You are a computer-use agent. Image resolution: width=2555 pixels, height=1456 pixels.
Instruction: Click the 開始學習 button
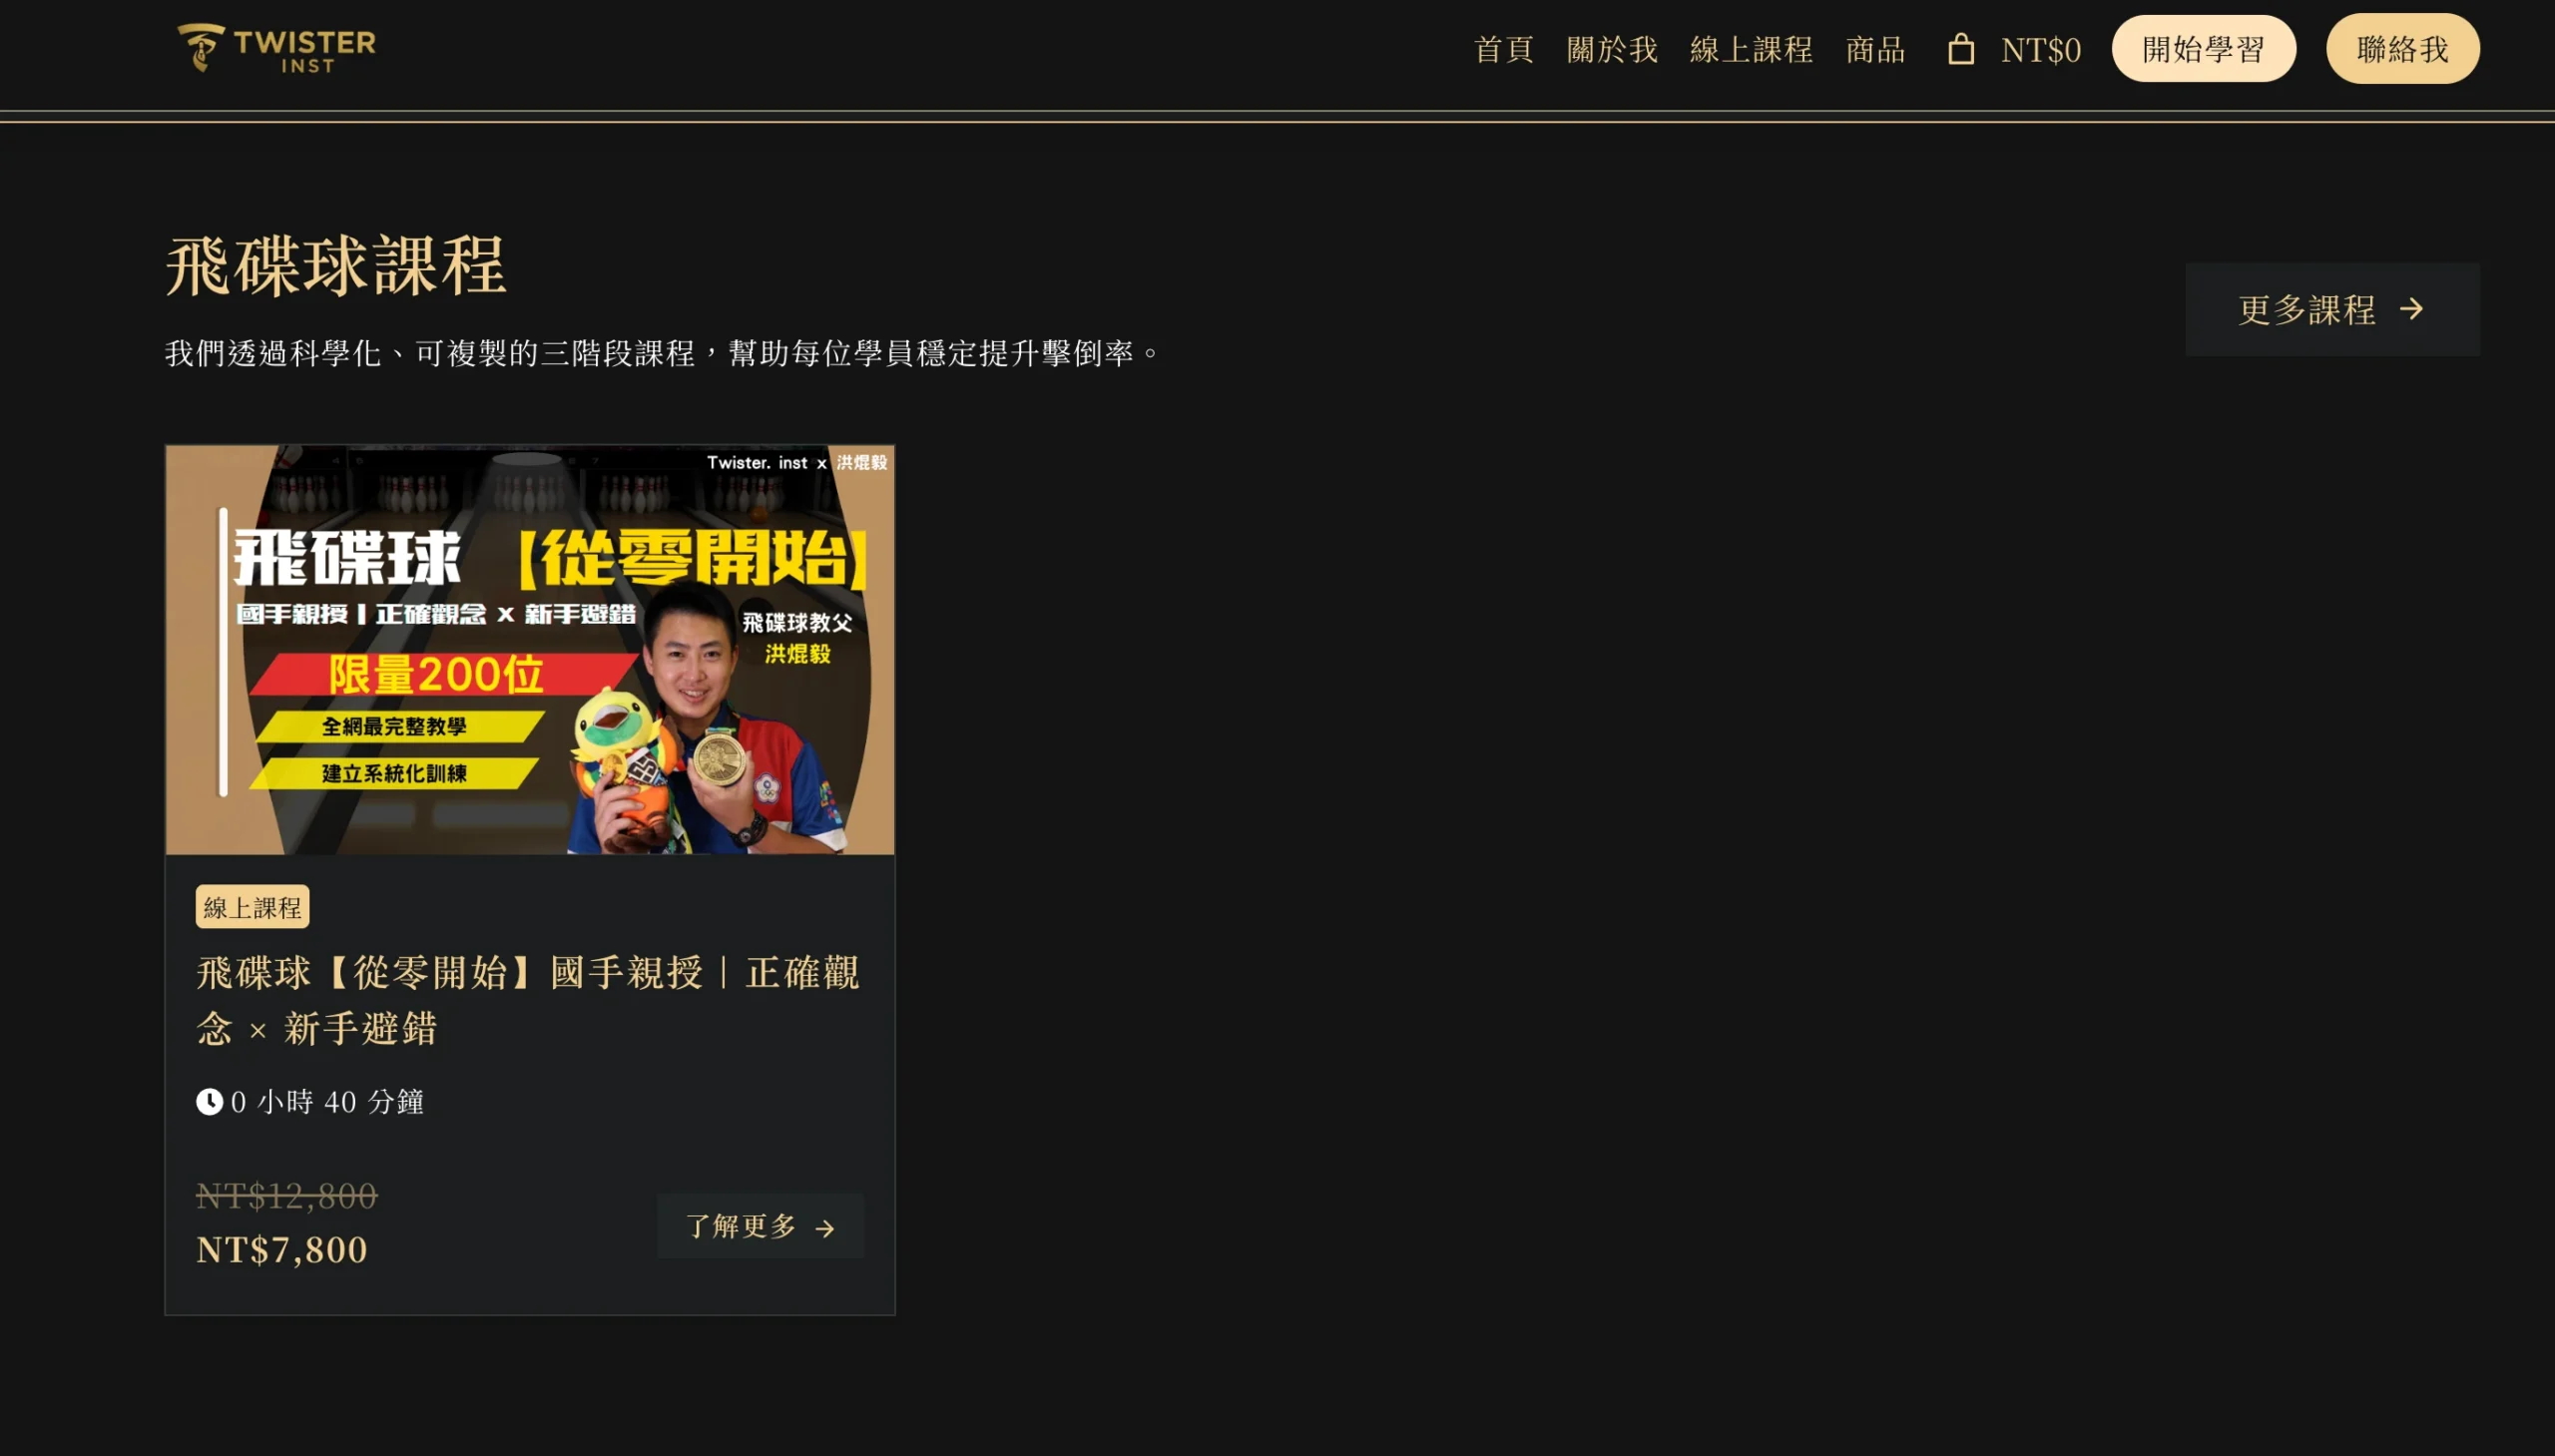pyautogui.click(x=2203, y=48)
